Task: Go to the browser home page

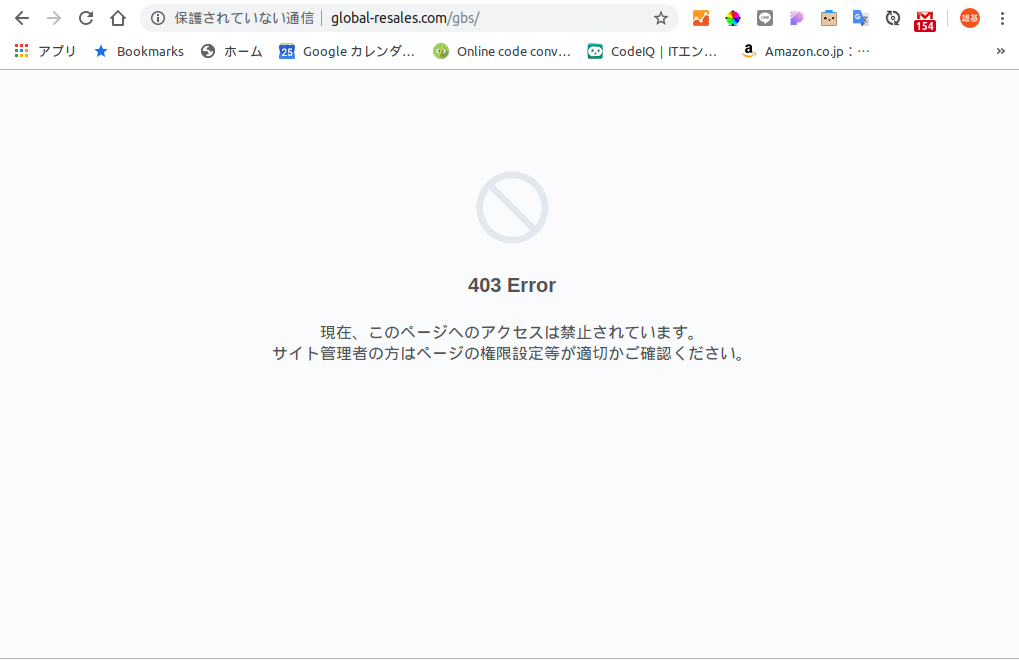Action: click(118, 18)
